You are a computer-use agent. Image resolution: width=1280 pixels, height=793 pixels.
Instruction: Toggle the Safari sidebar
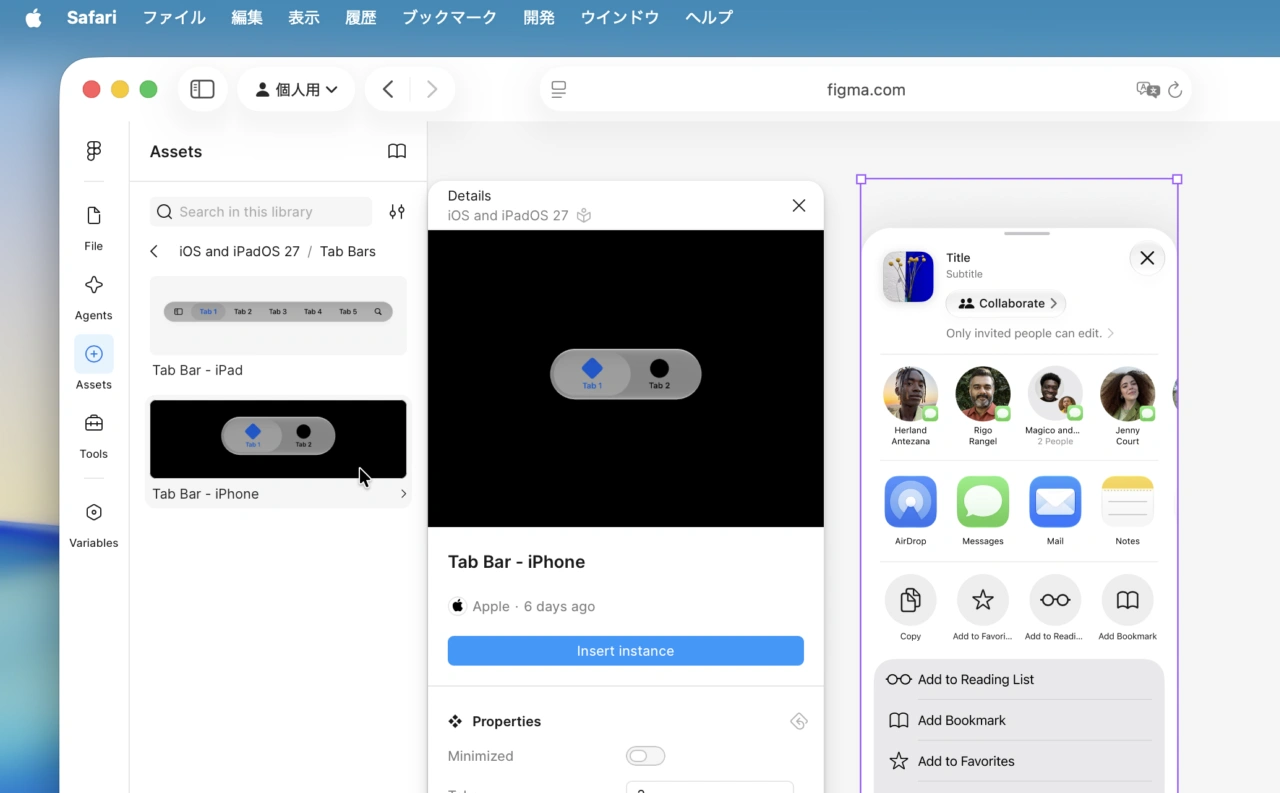pyautogui.click(x=202, y=89)
